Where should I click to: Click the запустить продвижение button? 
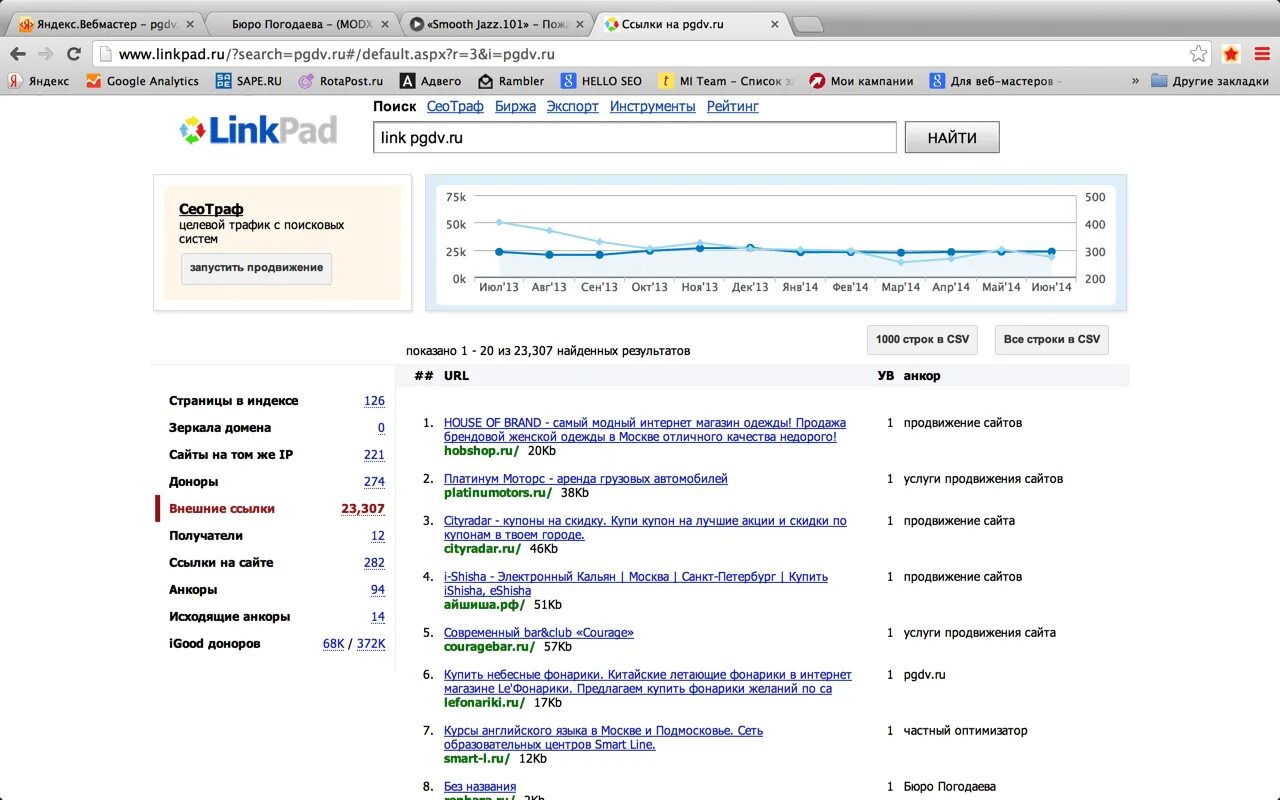[256, 268]
